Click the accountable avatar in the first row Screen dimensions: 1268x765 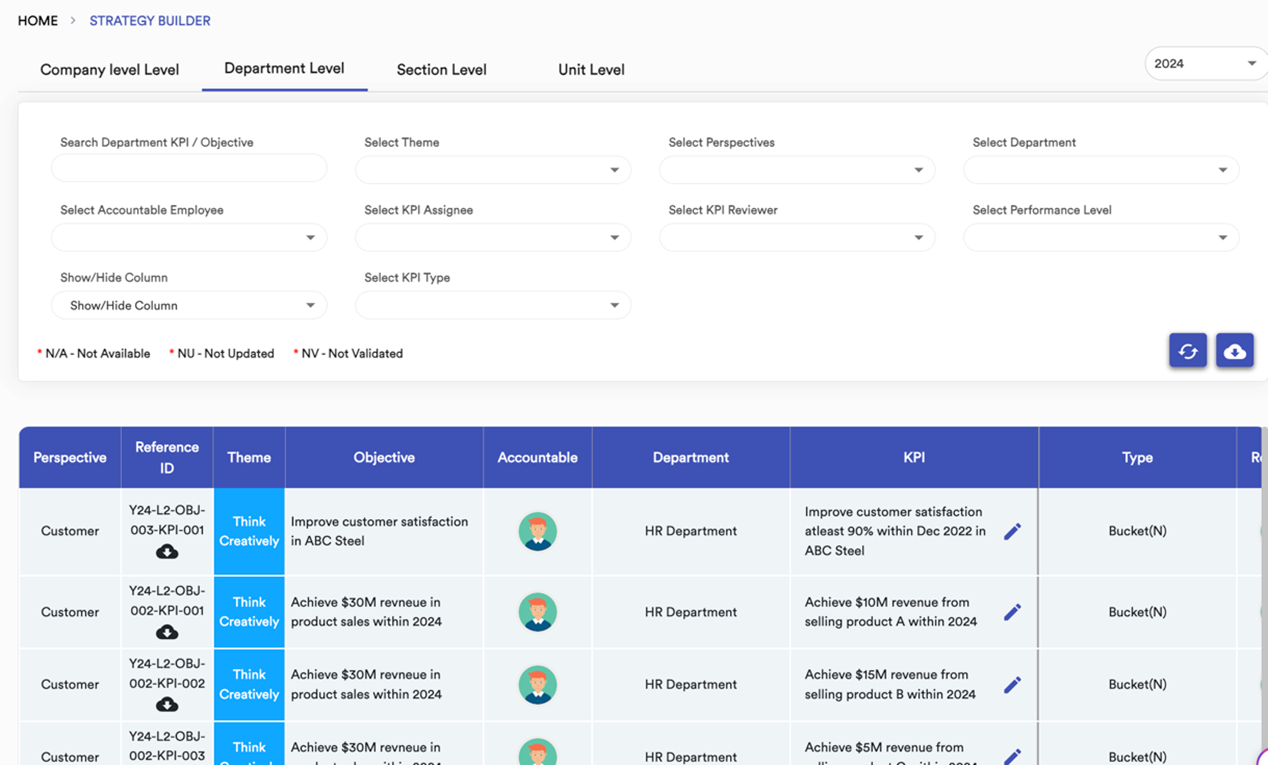coord(538,531)
